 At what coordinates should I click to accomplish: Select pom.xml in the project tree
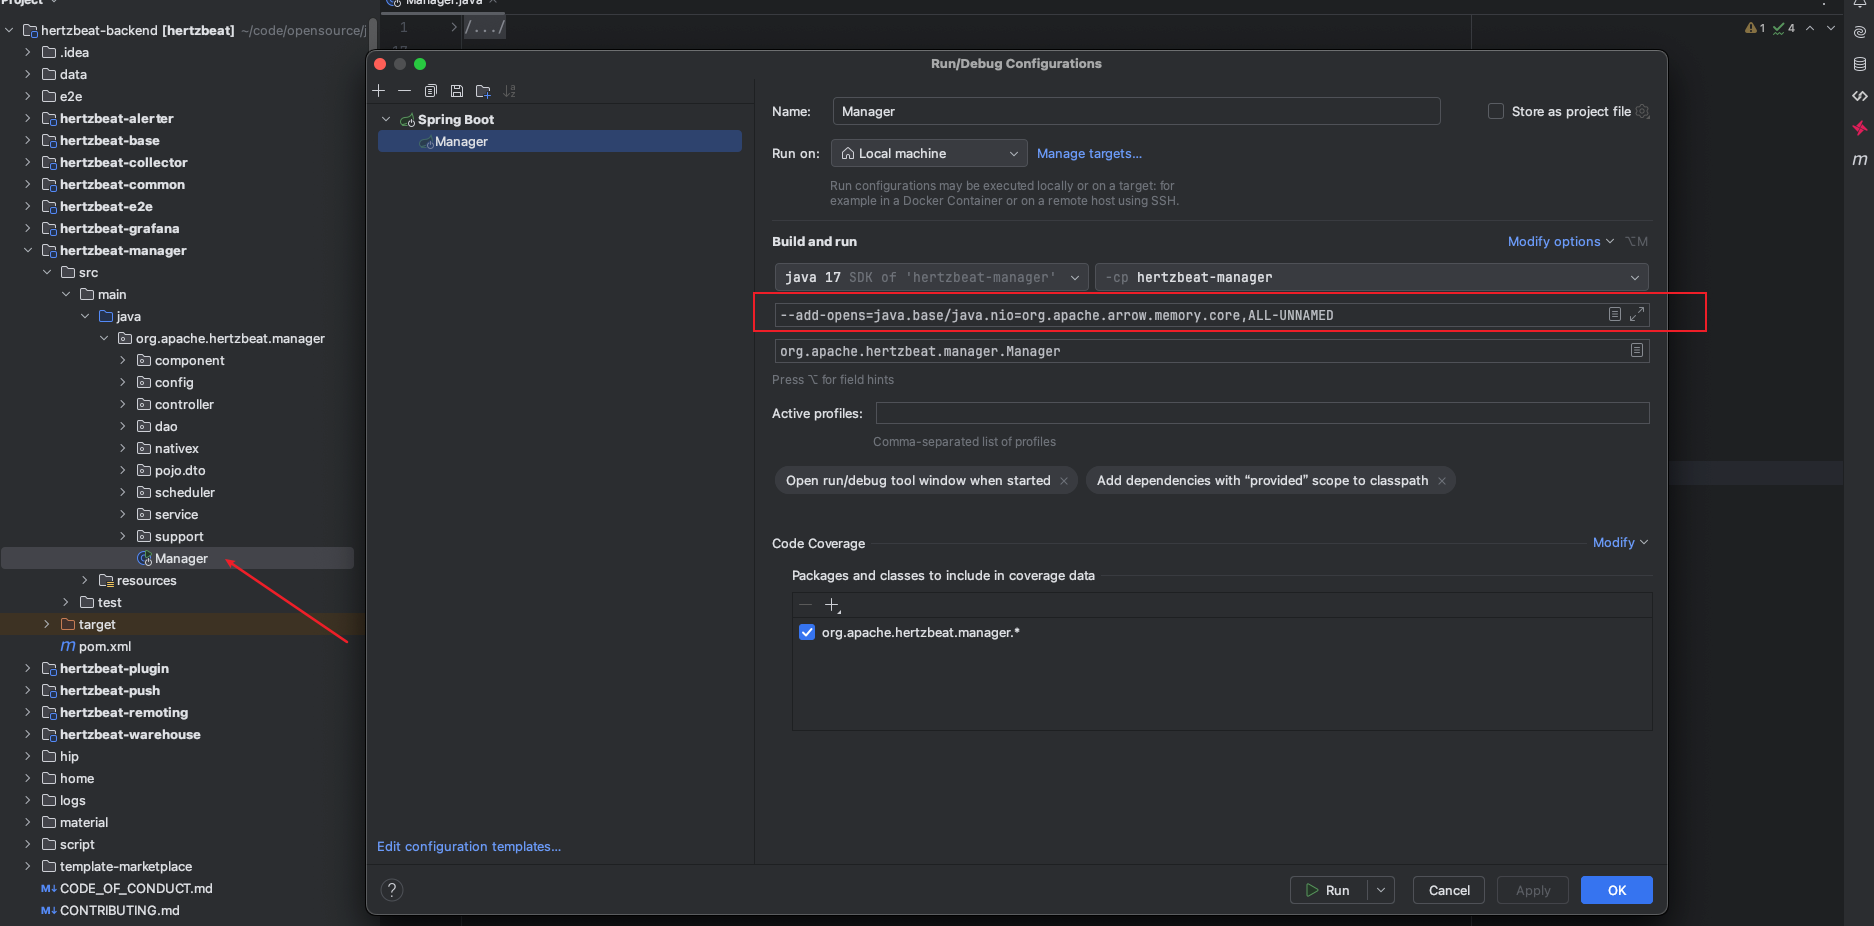(x=105, y=647)
